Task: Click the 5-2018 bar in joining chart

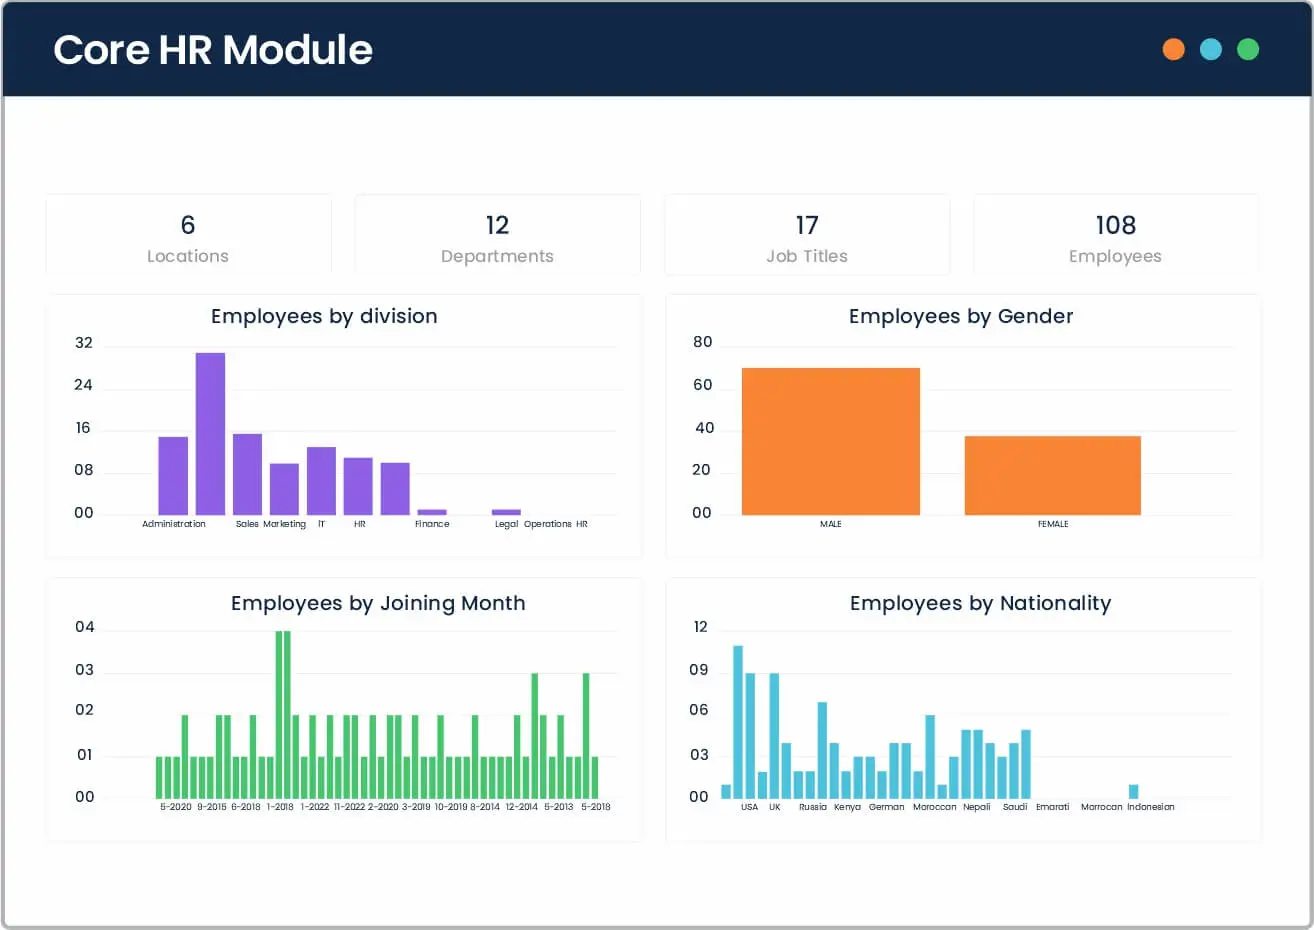Action: tap(595, 776)
